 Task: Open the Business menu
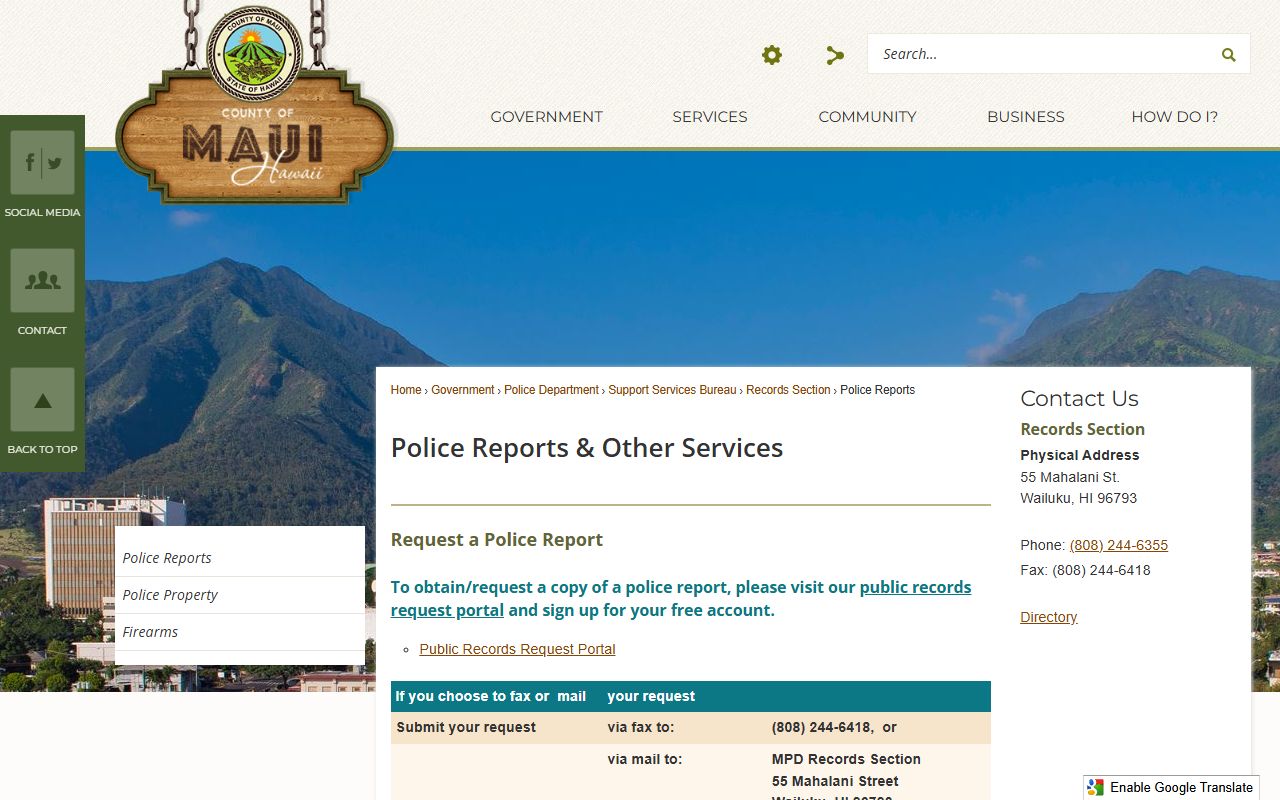(1025, 117)
